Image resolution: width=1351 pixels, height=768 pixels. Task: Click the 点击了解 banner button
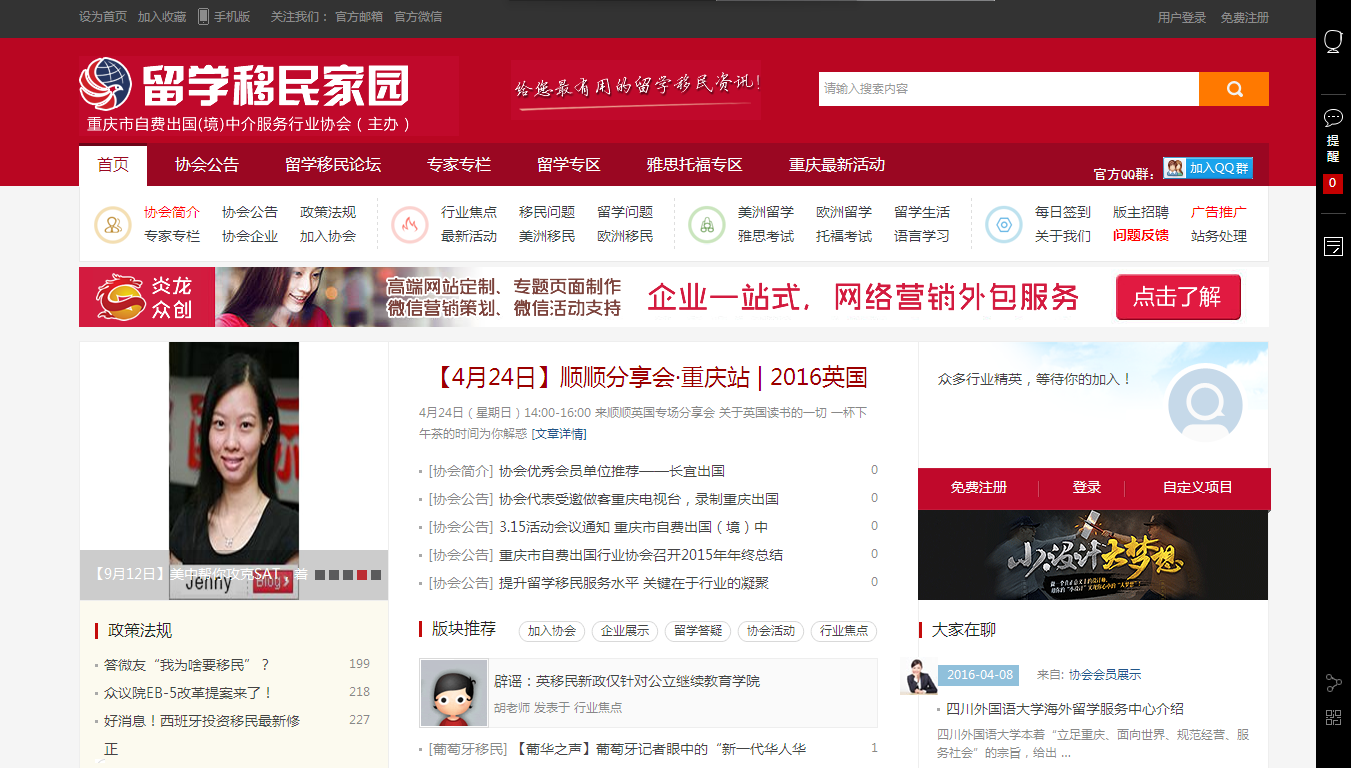(x=1178, y=297)
